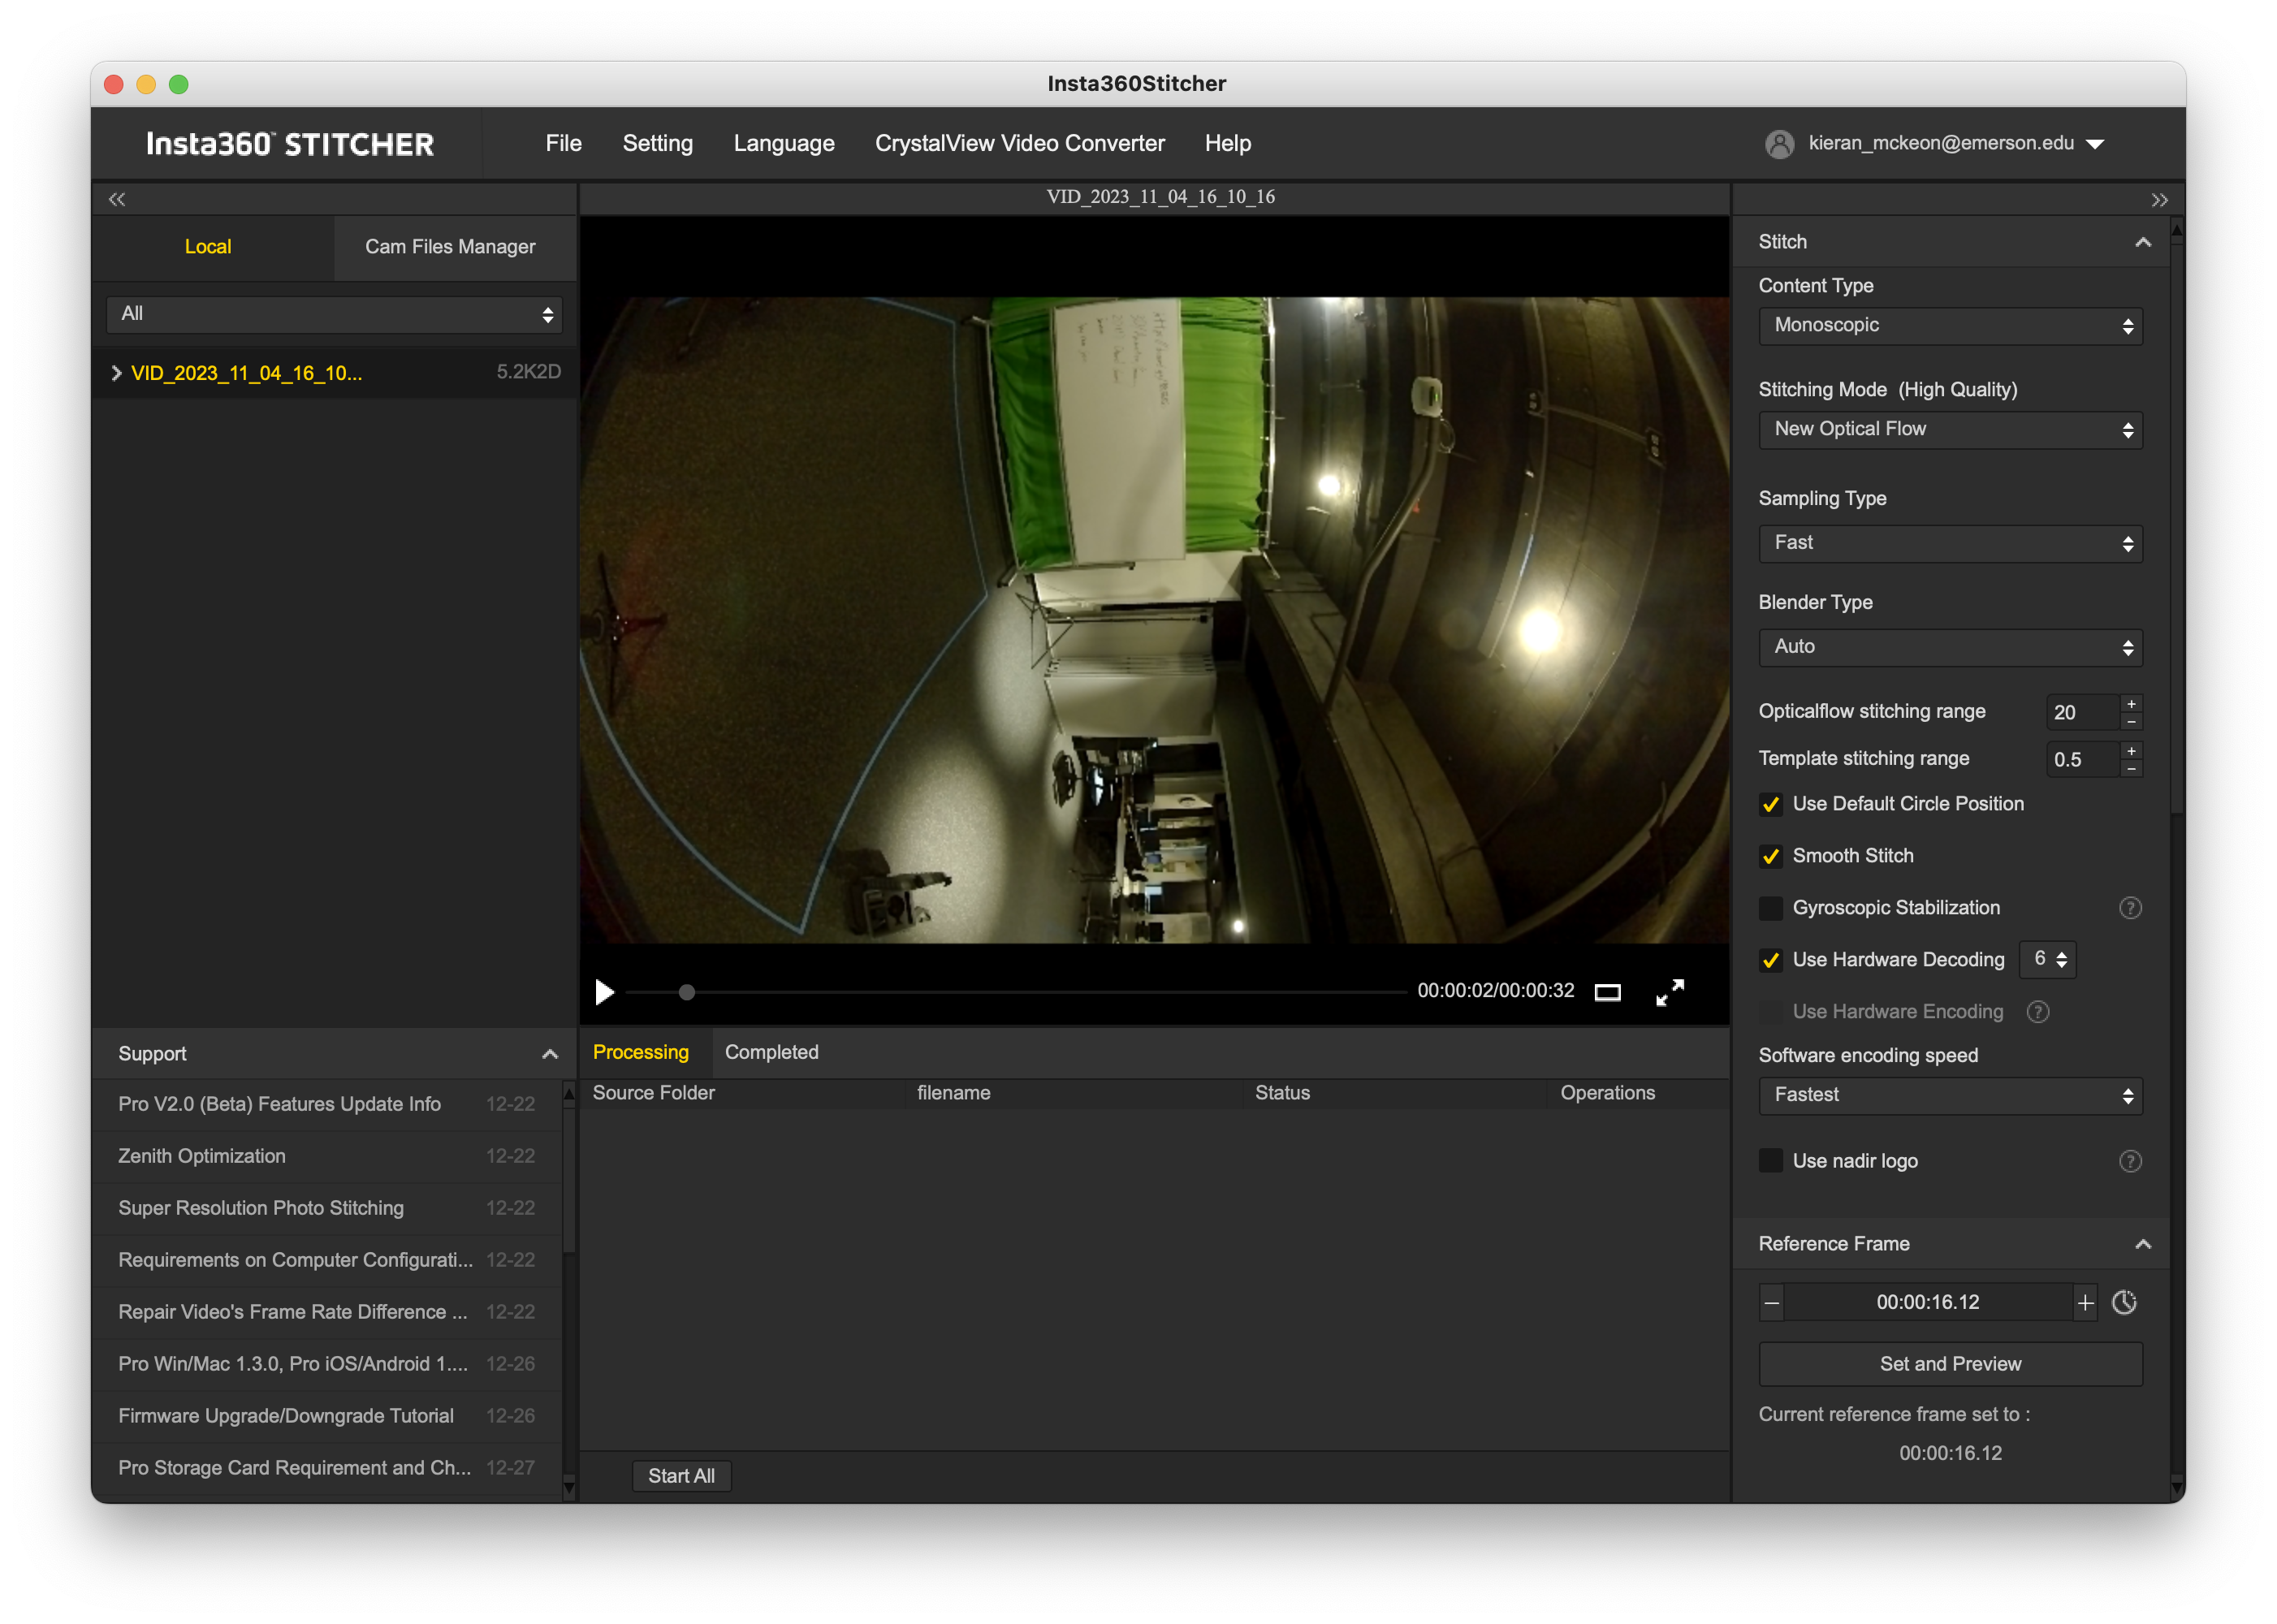Collapse the right settings panel double-arrow
The width and height of the screenshot is (2277, 1624).
click(2159, 200)
